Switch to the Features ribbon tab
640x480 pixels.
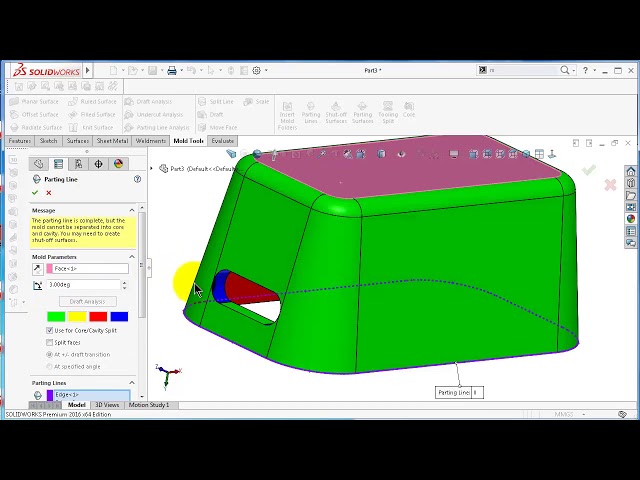pyautogui.click(x=20, y=141)
